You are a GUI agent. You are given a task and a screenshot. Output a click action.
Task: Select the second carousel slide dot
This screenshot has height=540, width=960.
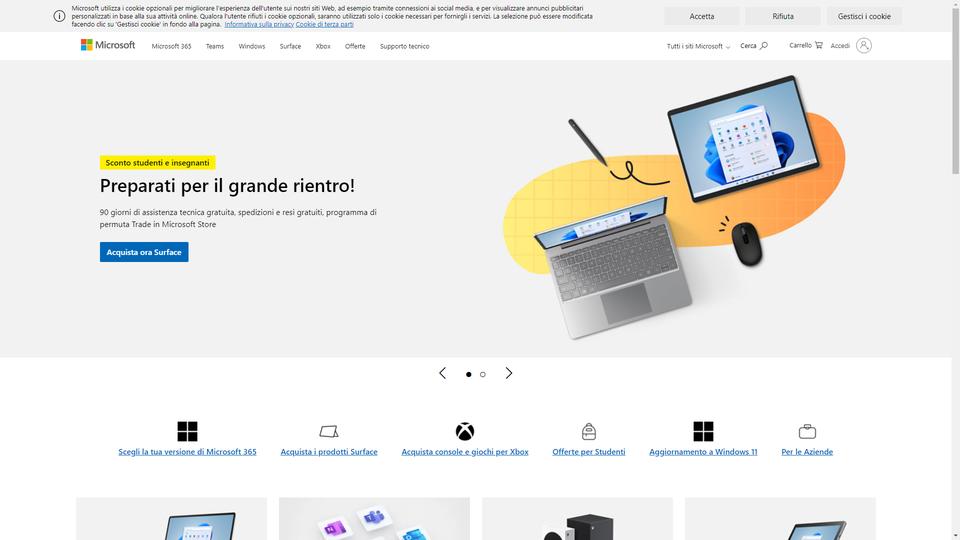[x=482, y=374]
